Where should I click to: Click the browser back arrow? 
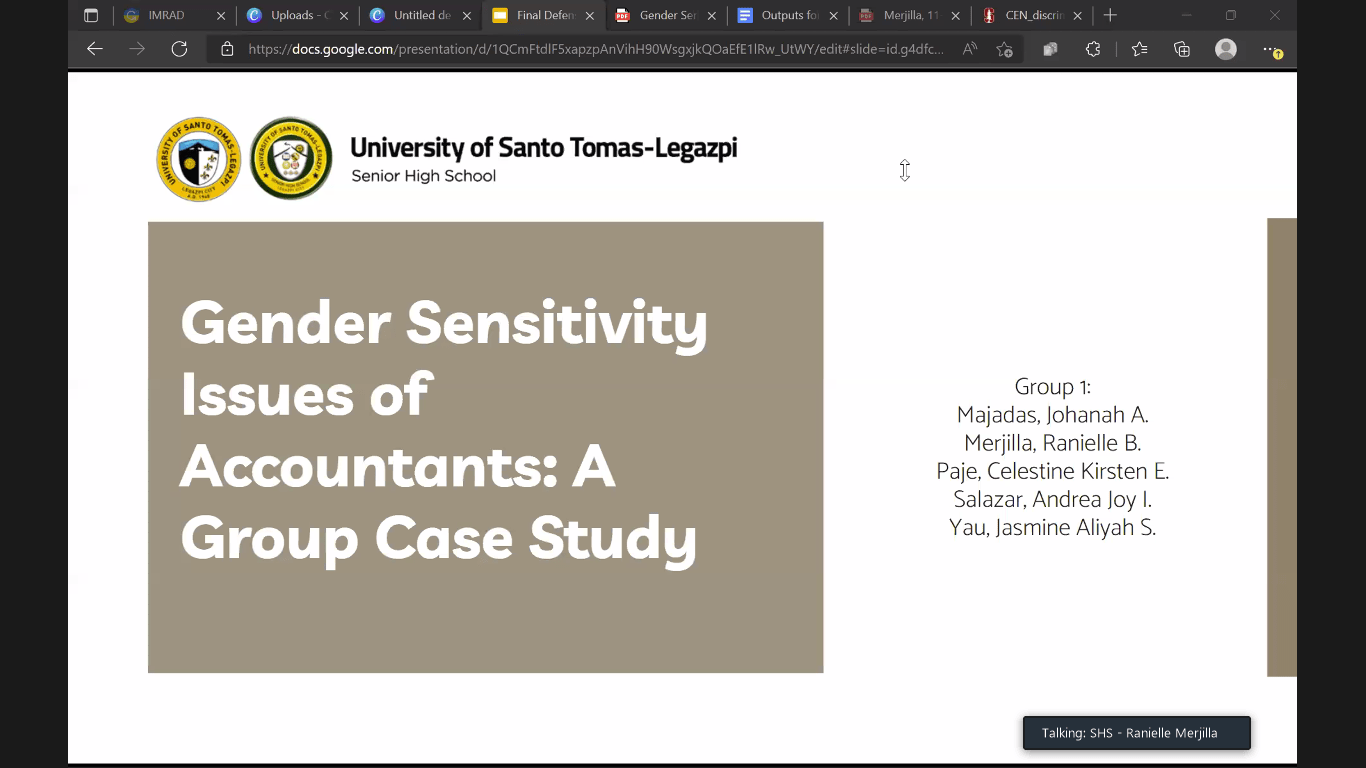click(95, 49)
